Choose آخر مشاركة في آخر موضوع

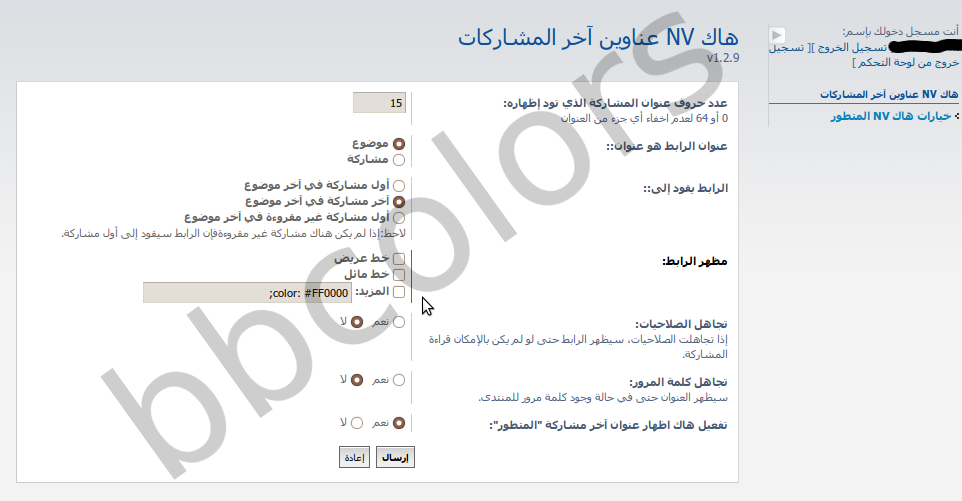[x=399, y=201]
